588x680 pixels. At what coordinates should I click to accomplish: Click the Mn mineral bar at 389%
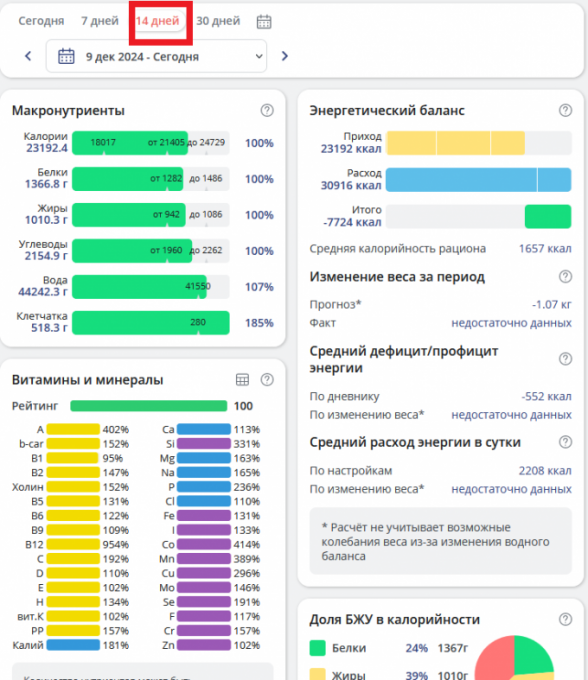(x=203, y=559)
